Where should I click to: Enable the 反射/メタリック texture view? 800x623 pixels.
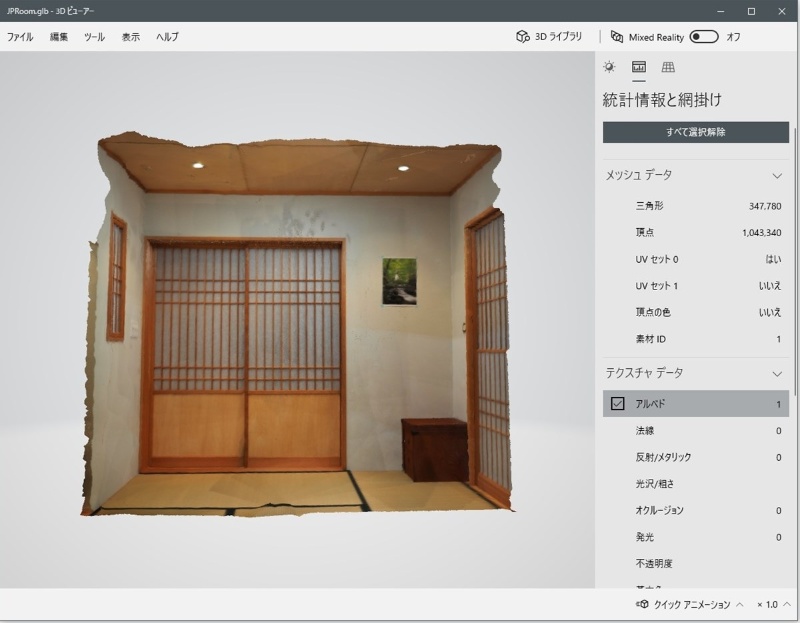pyautogui.click(x=696, y=457)
